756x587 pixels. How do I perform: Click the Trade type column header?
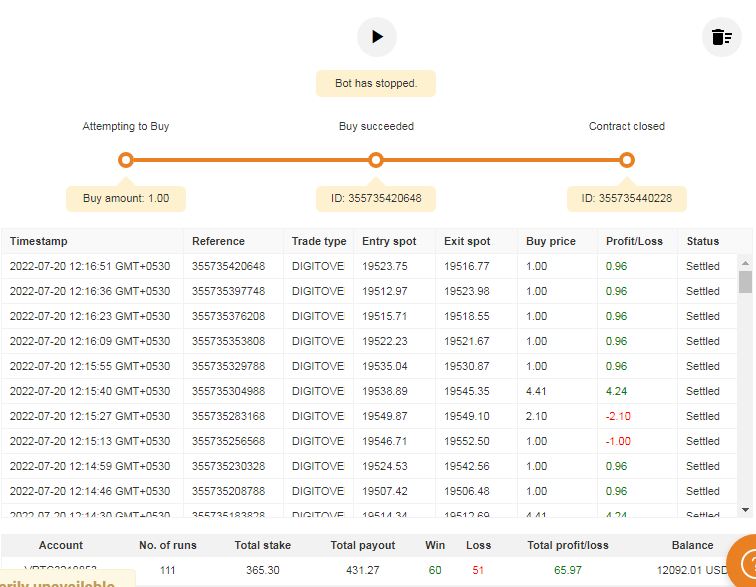click(319, 241)
